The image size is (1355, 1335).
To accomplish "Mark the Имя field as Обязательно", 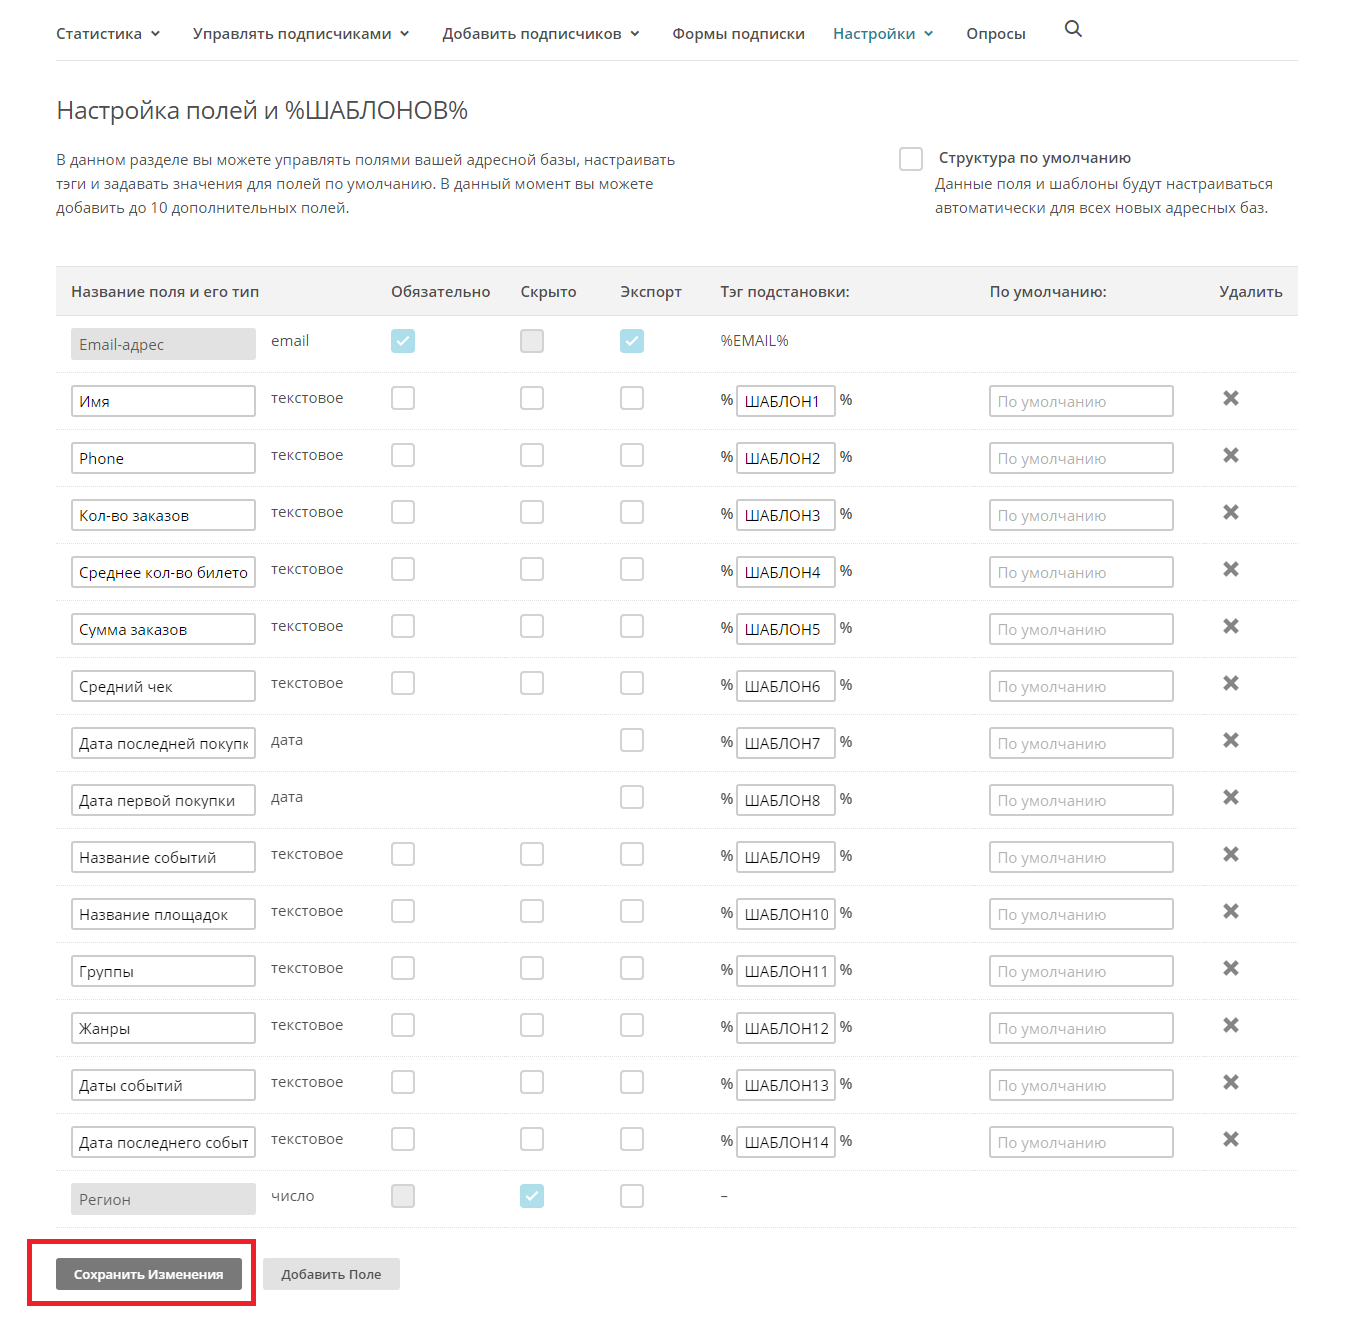I will click(403, 398).
